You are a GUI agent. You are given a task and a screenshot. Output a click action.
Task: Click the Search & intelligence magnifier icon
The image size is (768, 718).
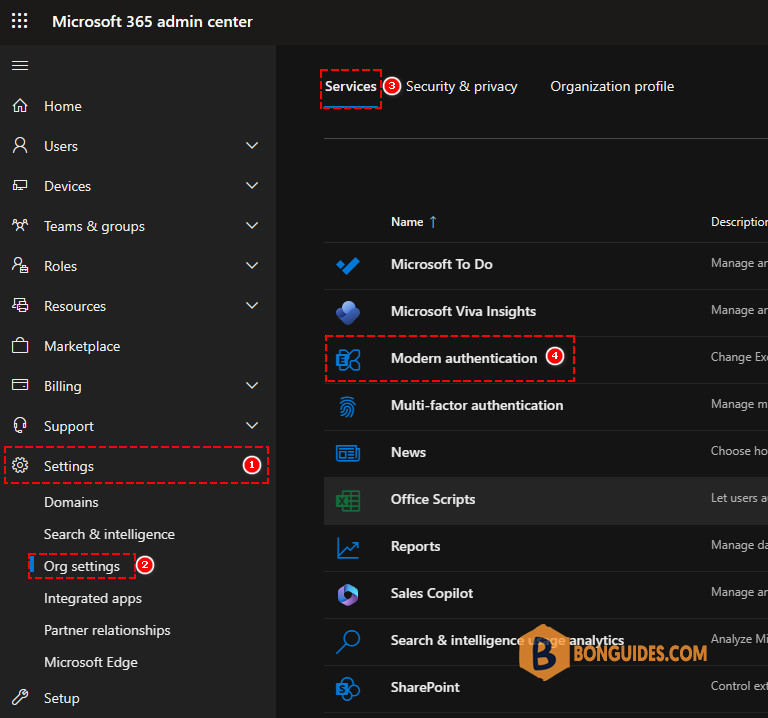pos(348,642)
